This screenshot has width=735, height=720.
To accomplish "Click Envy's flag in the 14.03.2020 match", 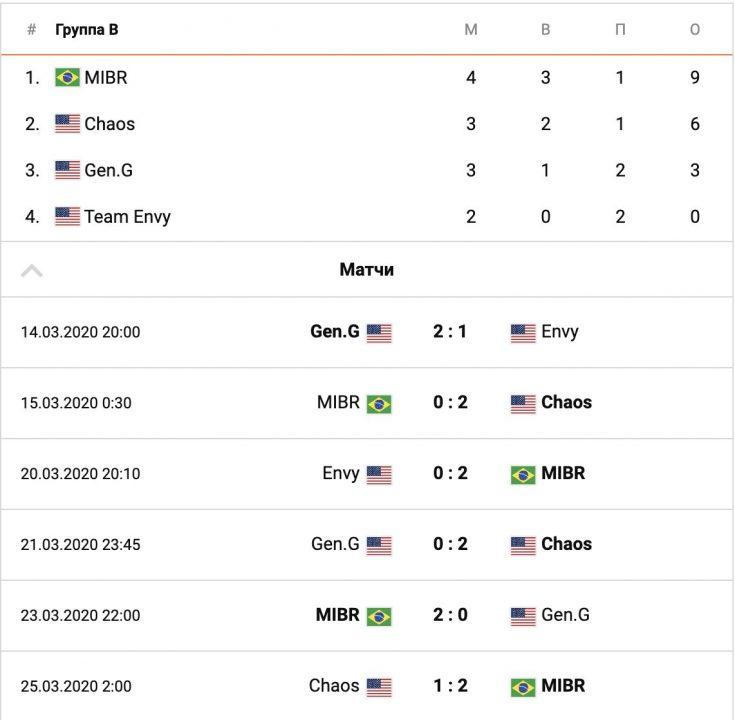I will pos(523,333).
